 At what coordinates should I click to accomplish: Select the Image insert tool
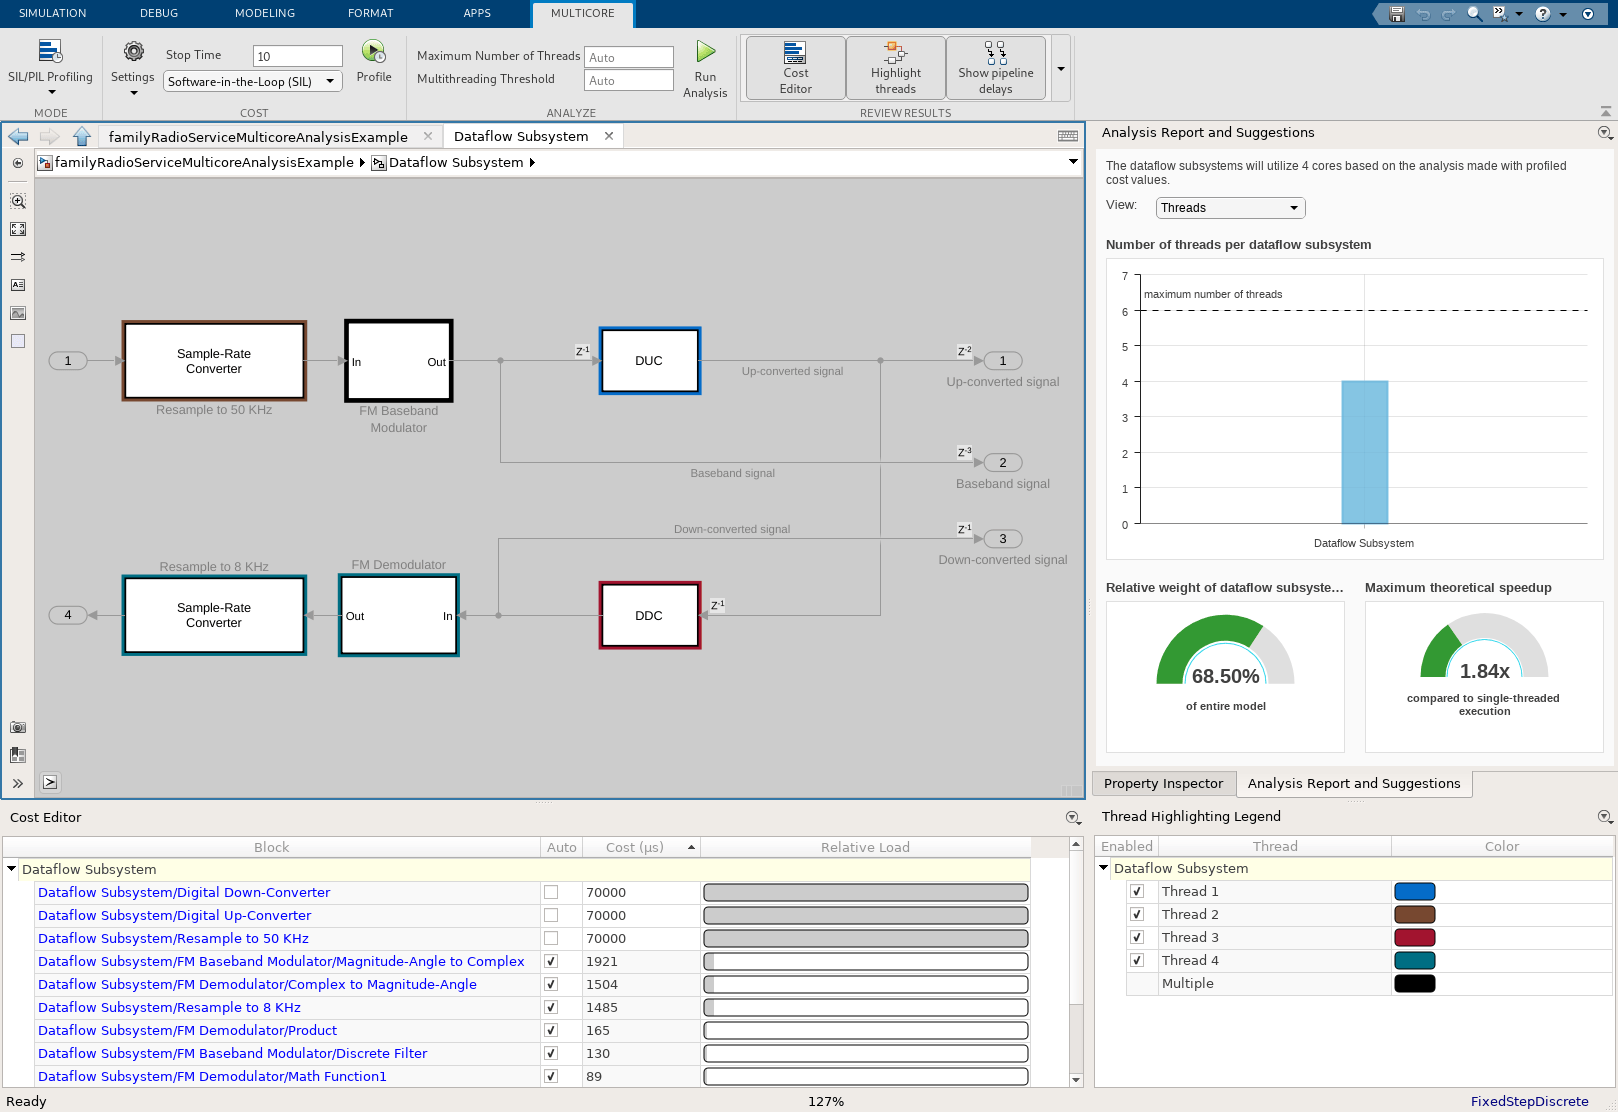point(18,313)
